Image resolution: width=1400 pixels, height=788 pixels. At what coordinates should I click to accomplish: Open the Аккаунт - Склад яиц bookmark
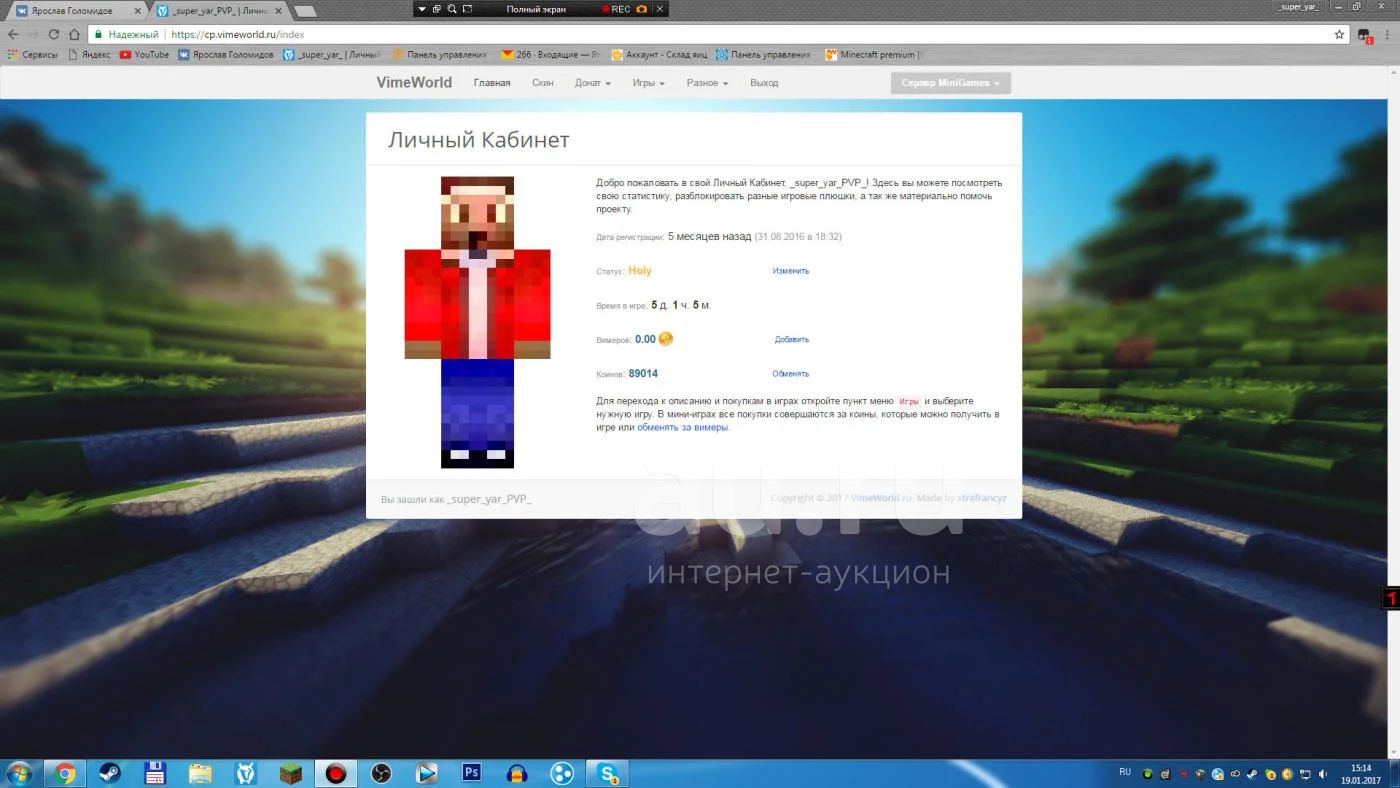pyautogui.click(x=660, y=55)
